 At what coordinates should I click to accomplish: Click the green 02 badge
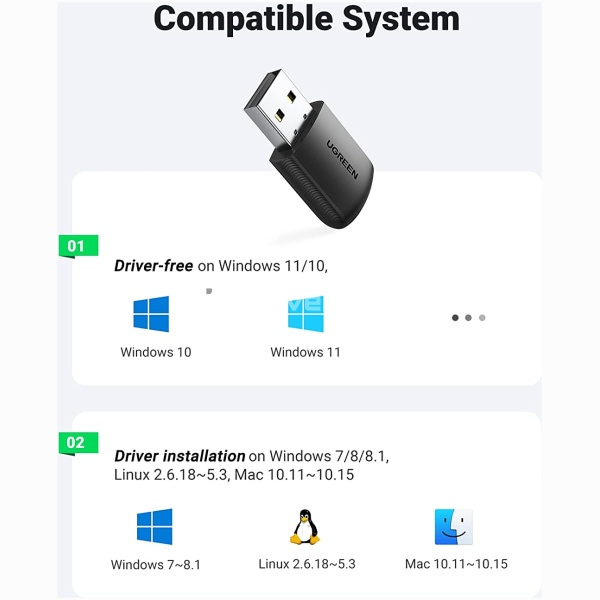(78, 443)
